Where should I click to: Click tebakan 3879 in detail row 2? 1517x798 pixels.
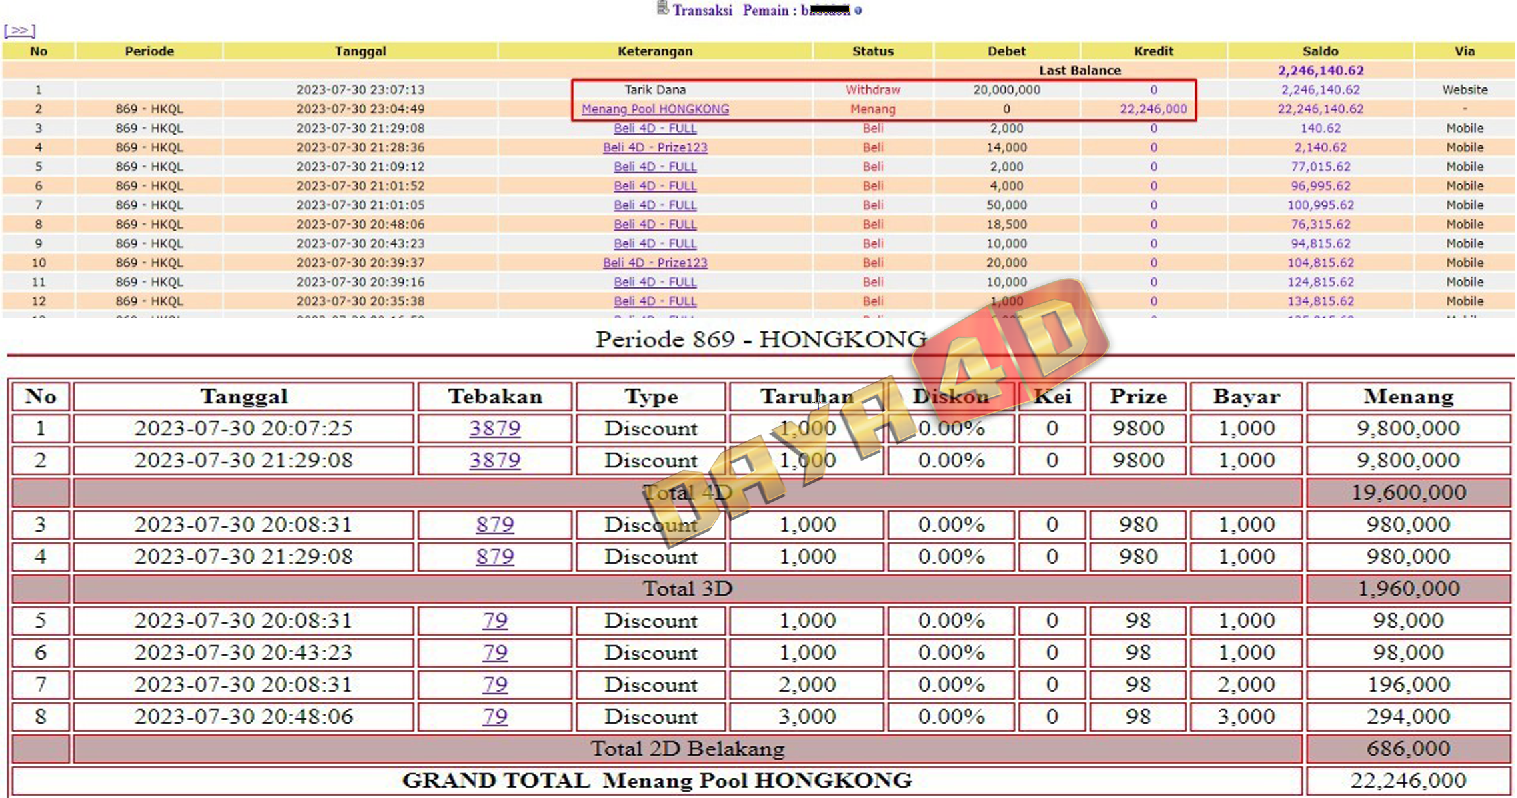pos(495,461)
